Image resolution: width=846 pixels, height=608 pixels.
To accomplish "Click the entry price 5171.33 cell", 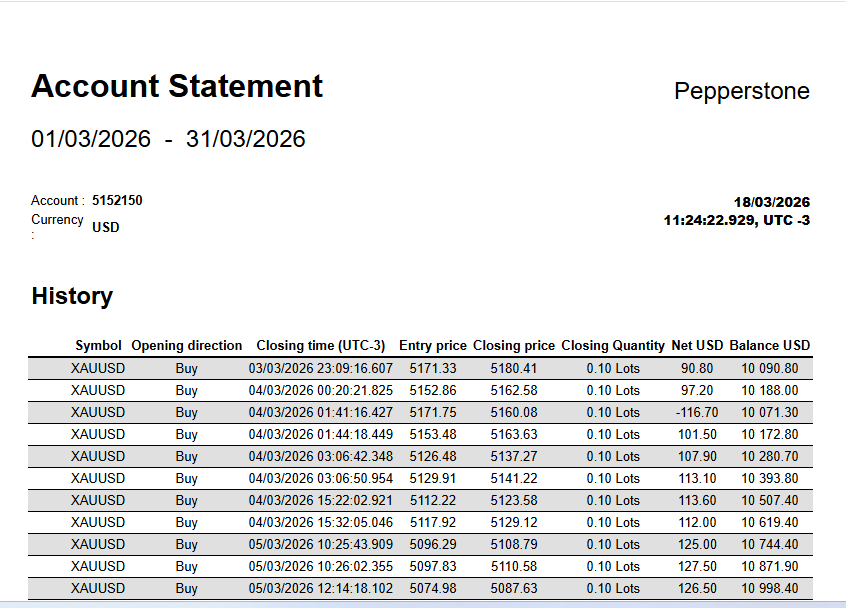I will 433,368.
